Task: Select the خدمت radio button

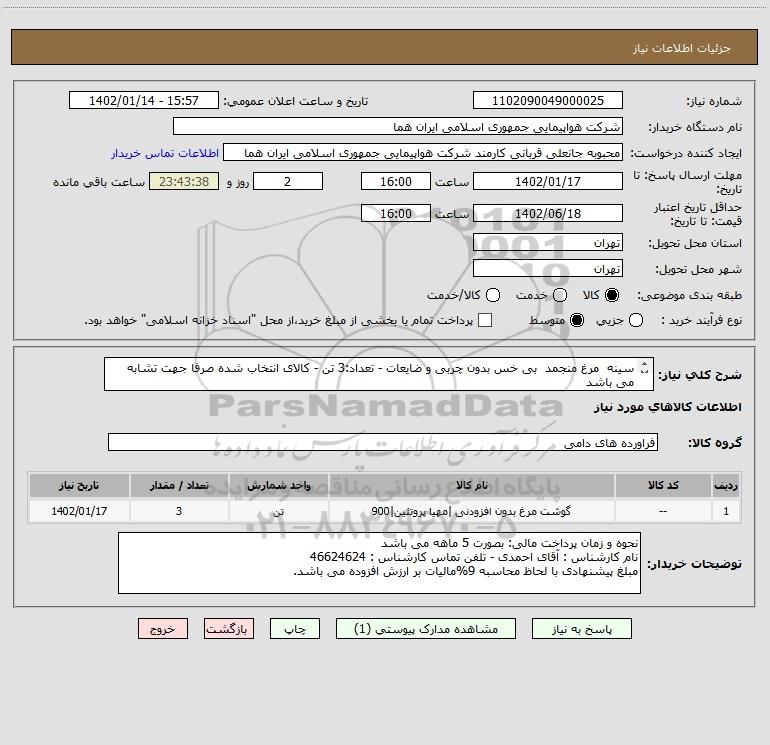Action: point(560,295)
